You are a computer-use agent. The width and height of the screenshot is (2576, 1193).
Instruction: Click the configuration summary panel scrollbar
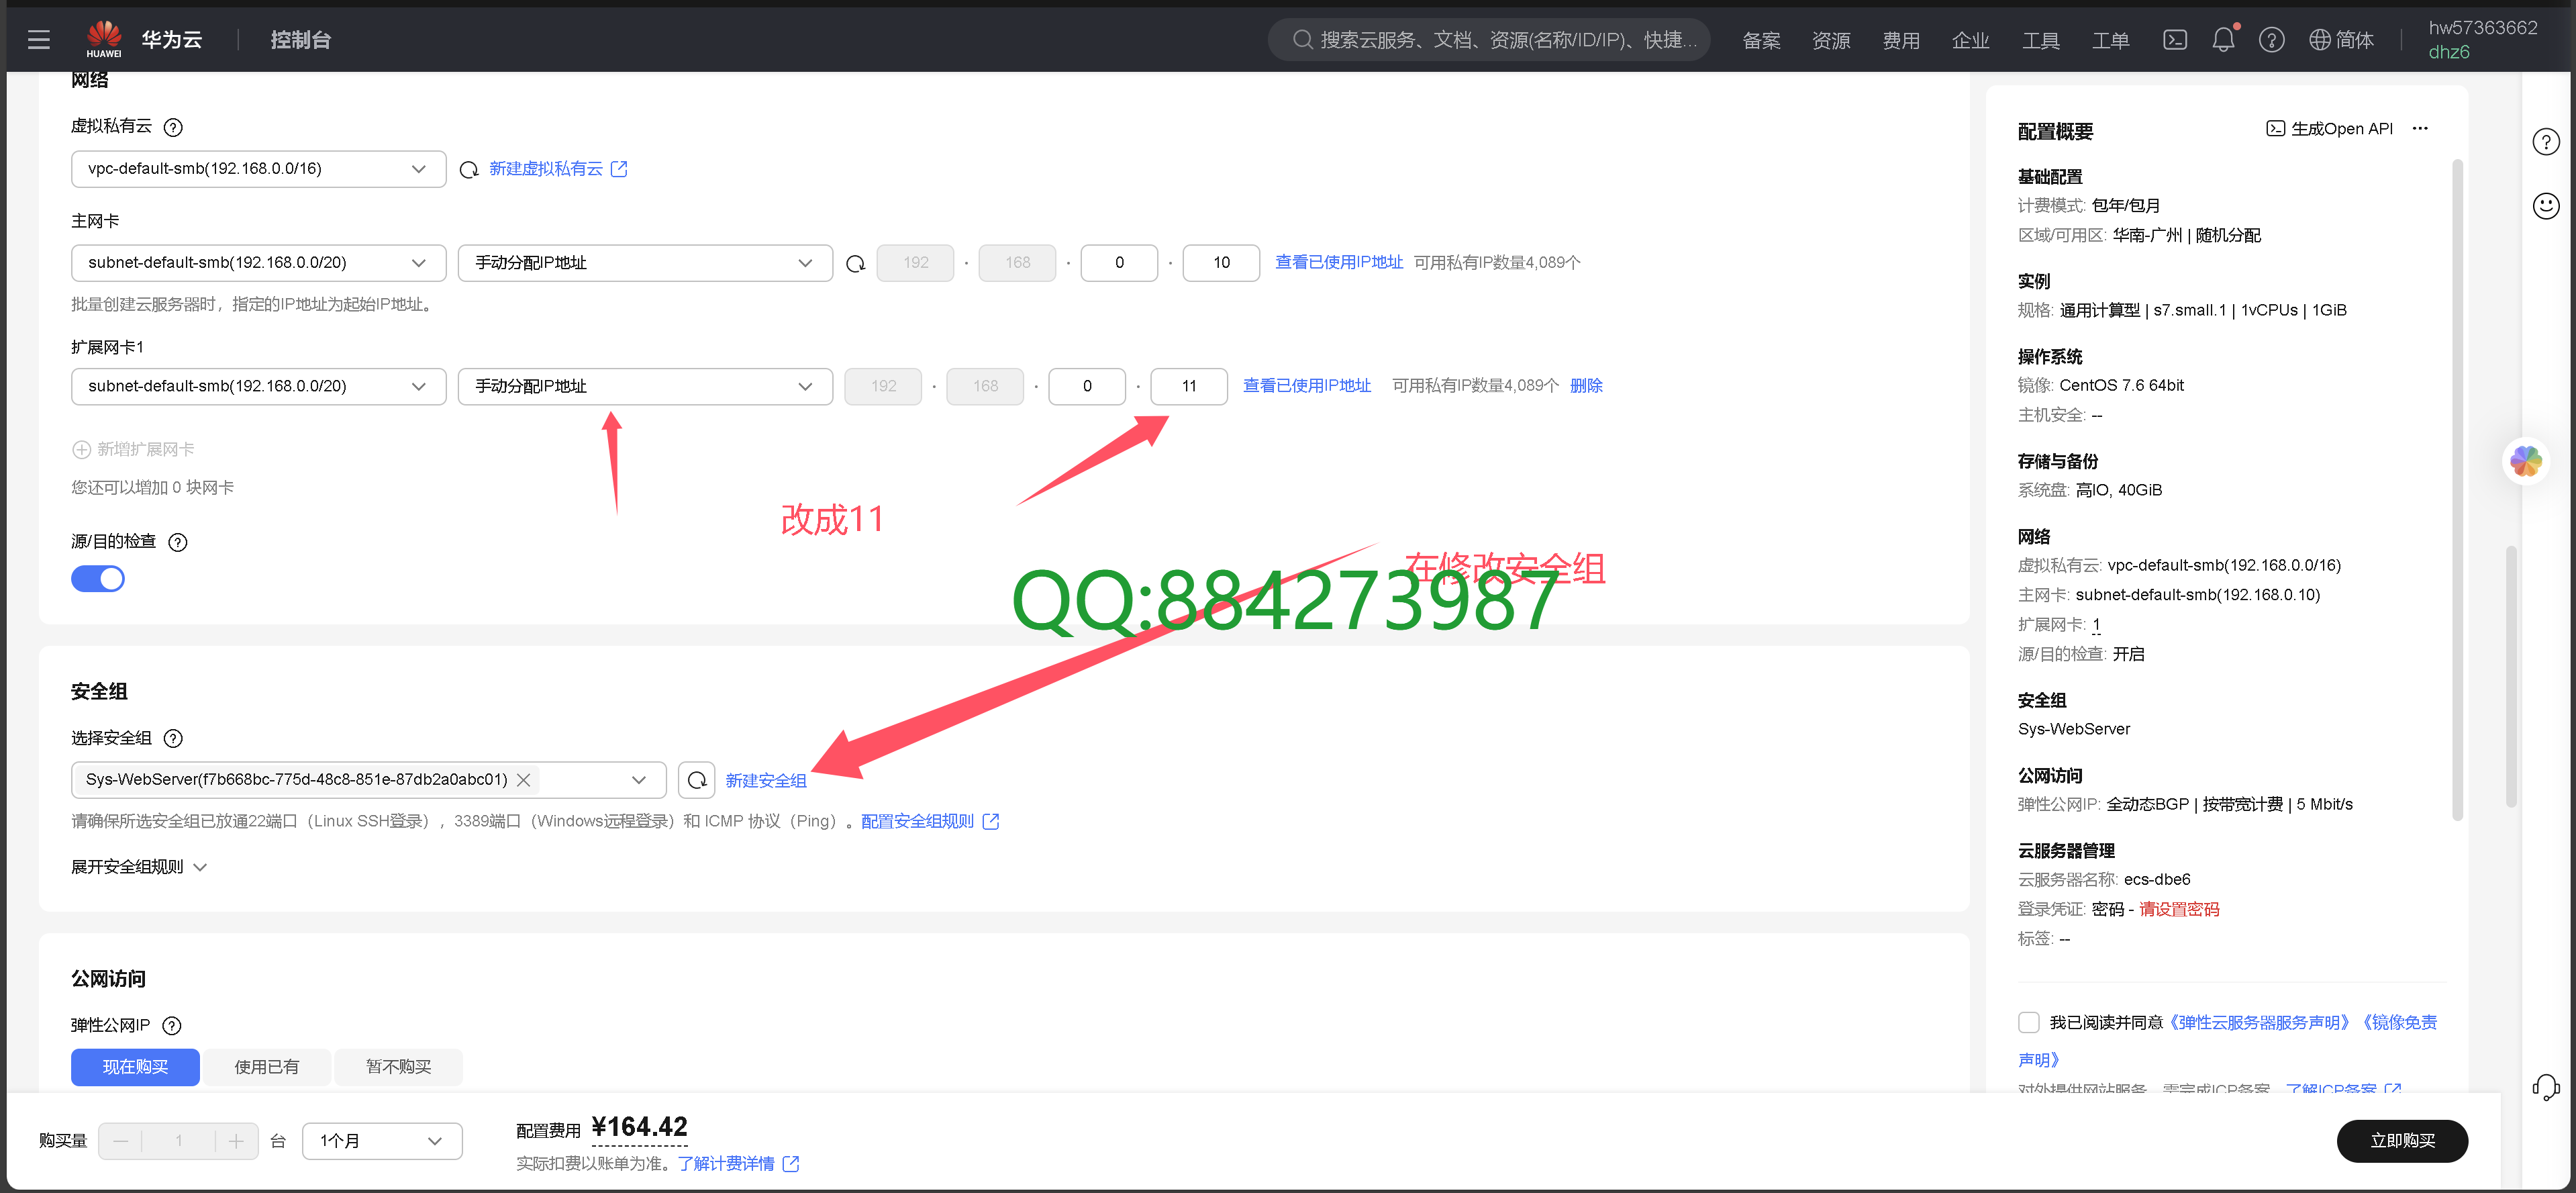[x=2457, y=490]
